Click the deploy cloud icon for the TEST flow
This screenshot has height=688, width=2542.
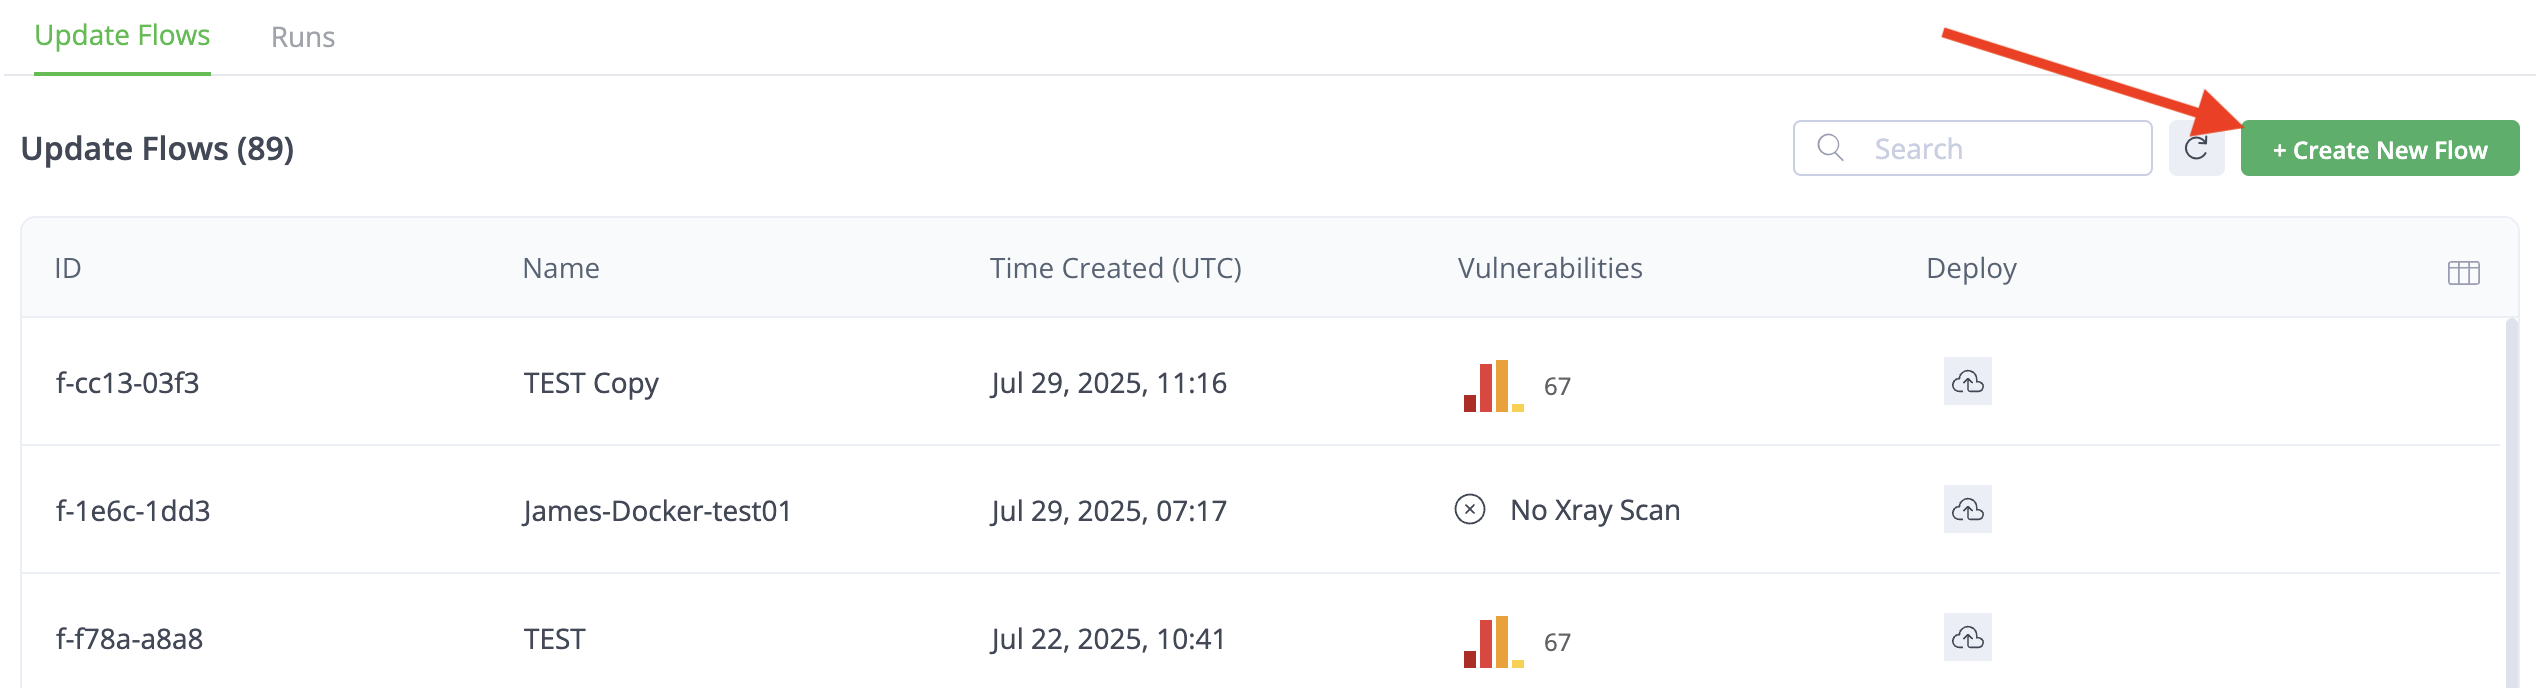click(1967, 637)
